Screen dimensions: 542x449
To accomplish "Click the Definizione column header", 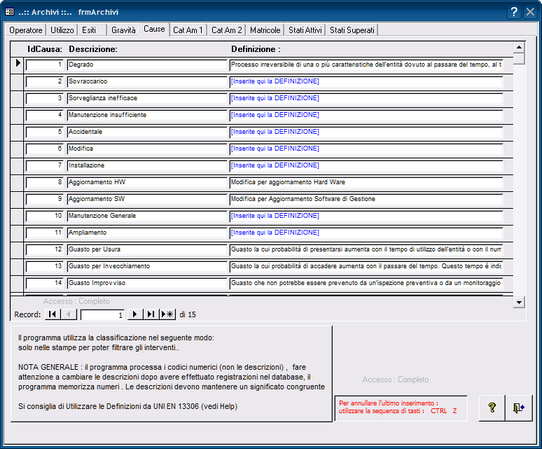I will tap(256, 49).
